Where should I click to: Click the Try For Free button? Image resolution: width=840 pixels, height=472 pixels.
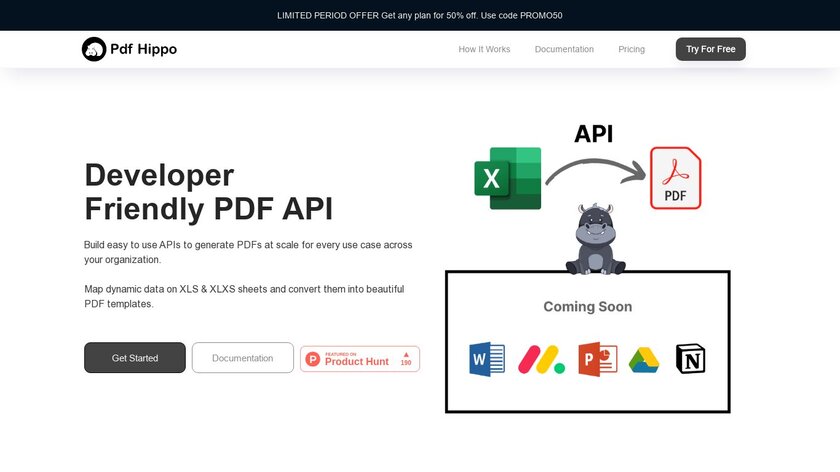click(711, 49)
